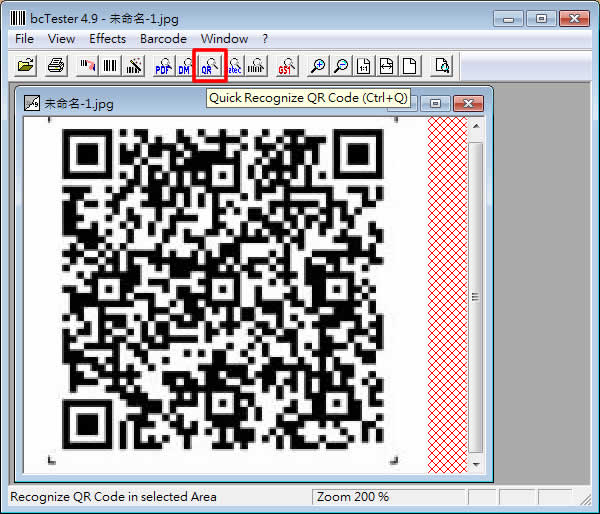Open the ? help menu
Screen dimensions: 600x514
[x=265, y=39]
